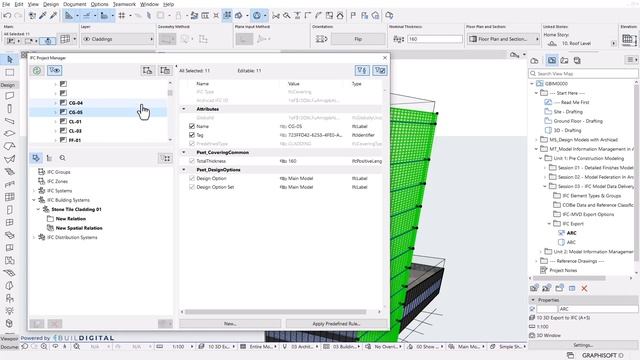Select the assignments view icon in lower panel
Viewport: 640px width, 360px height.
pos(36,158)
